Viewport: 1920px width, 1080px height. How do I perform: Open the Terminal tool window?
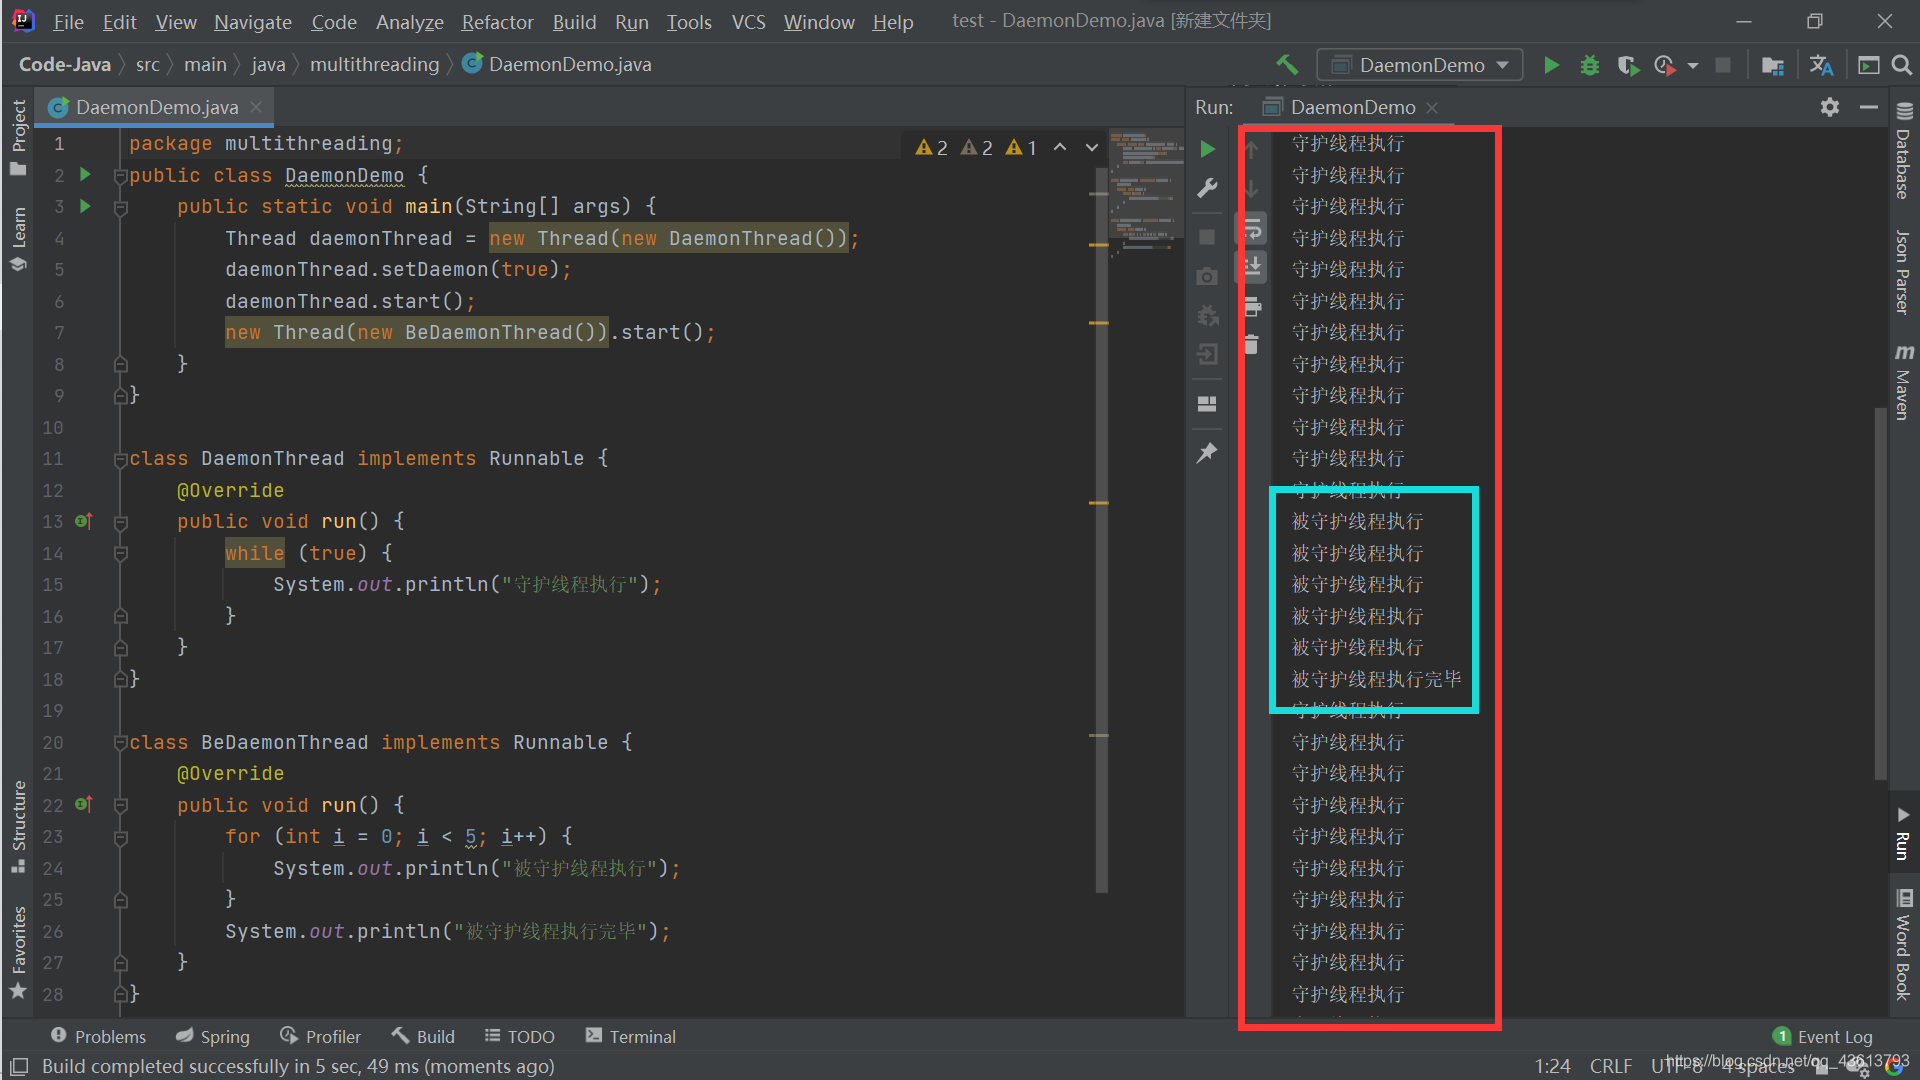pyautogui.click(x=631, y=1036)
